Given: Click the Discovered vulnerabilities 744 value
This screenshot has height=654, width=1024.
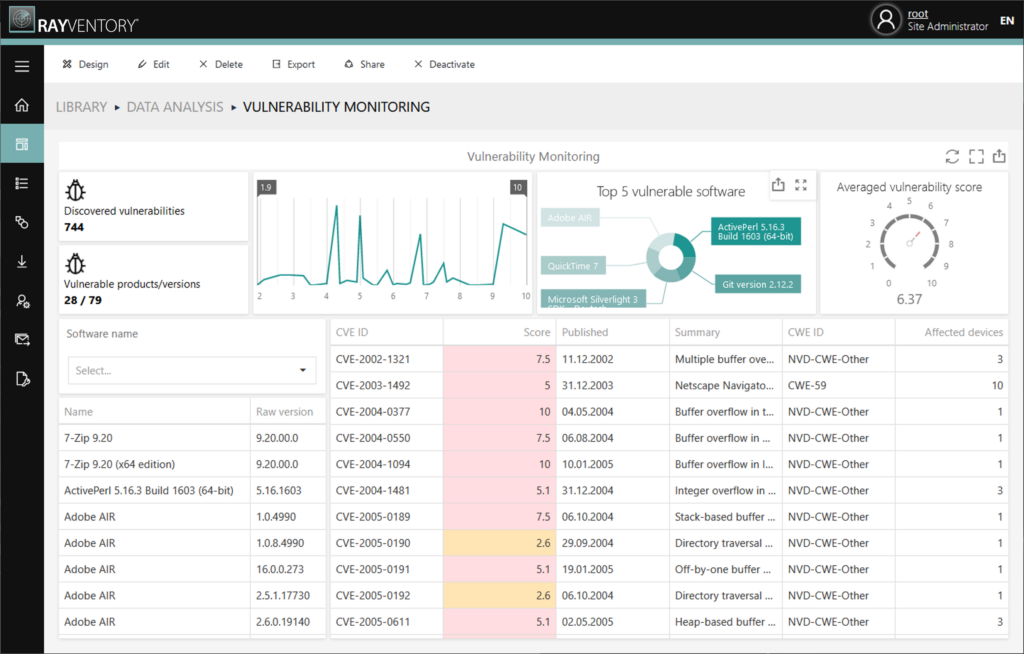Looking at the screenshot, I should tap(74, 227).
